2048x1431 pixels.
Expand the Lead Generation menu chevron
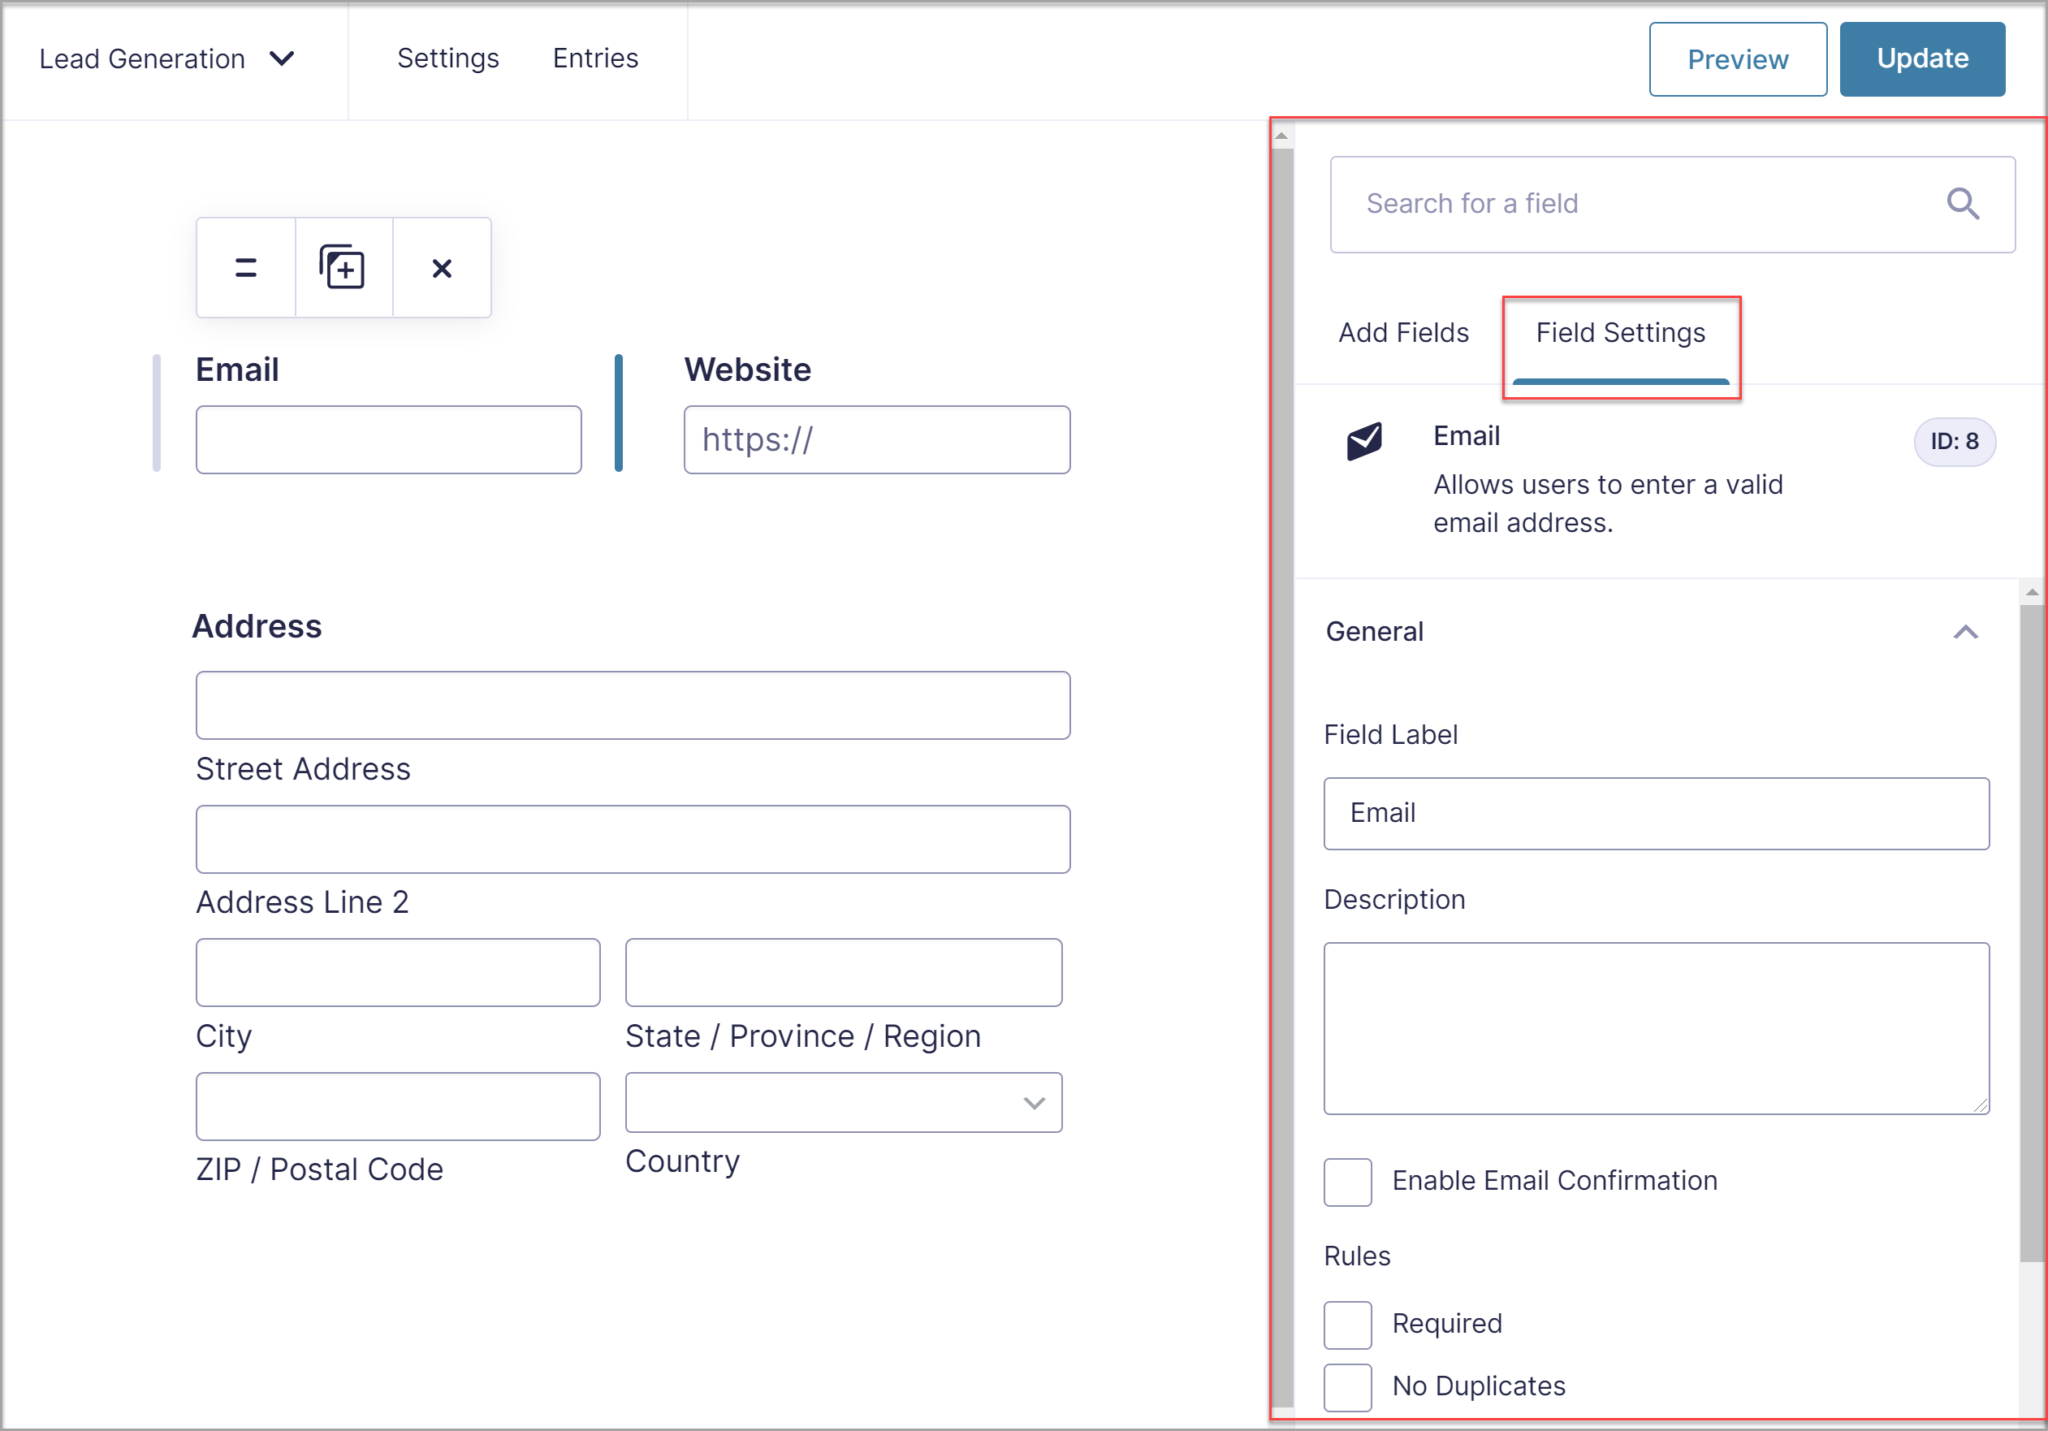283,59
